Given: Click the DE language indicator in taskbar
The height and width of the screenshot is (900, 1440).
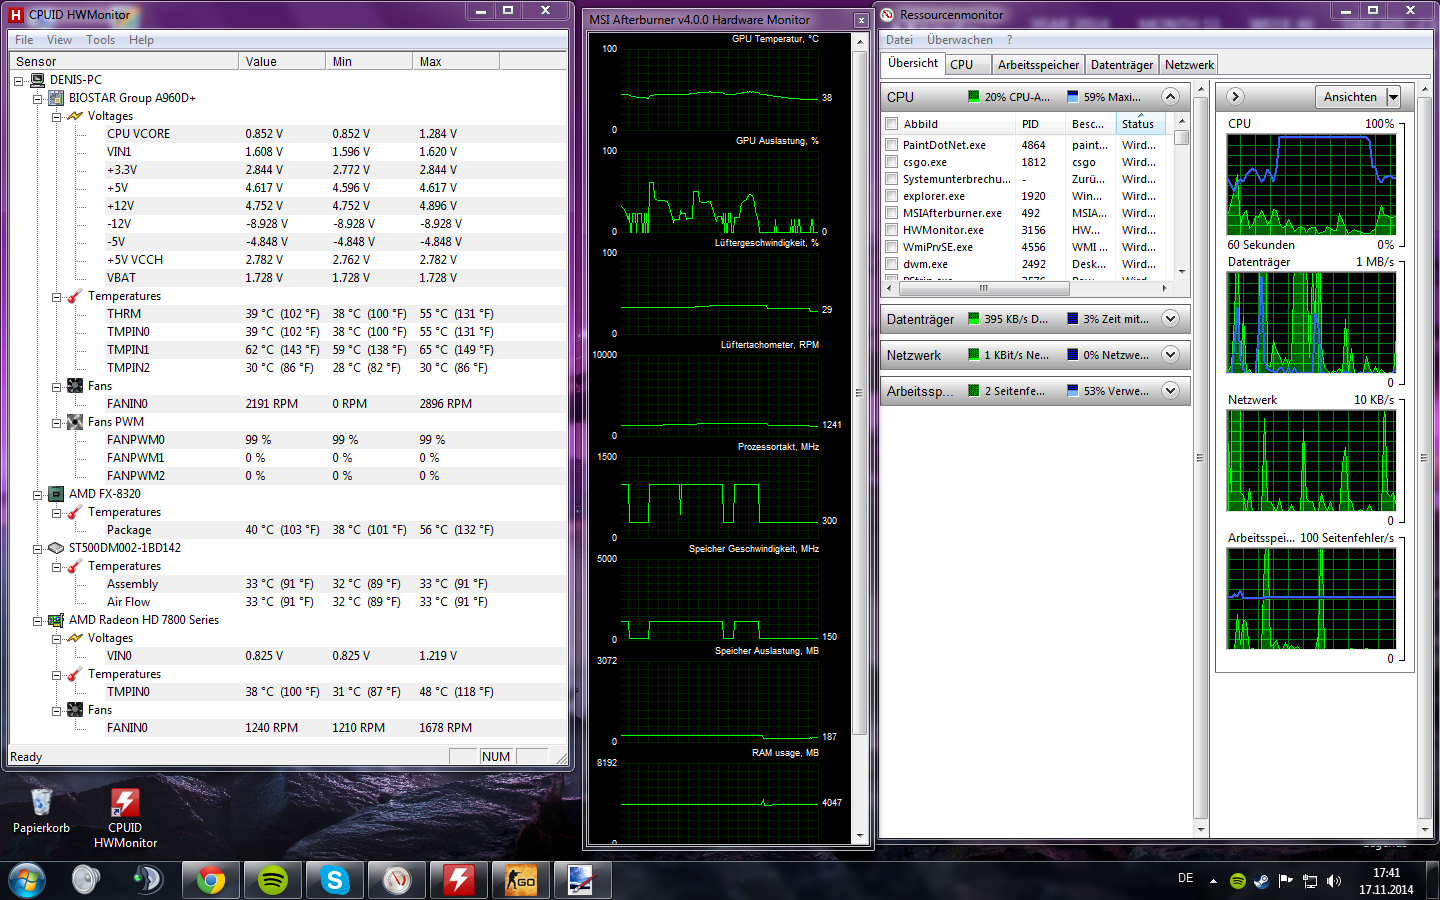Looking at the screenshot, I should click(1185, 878).
